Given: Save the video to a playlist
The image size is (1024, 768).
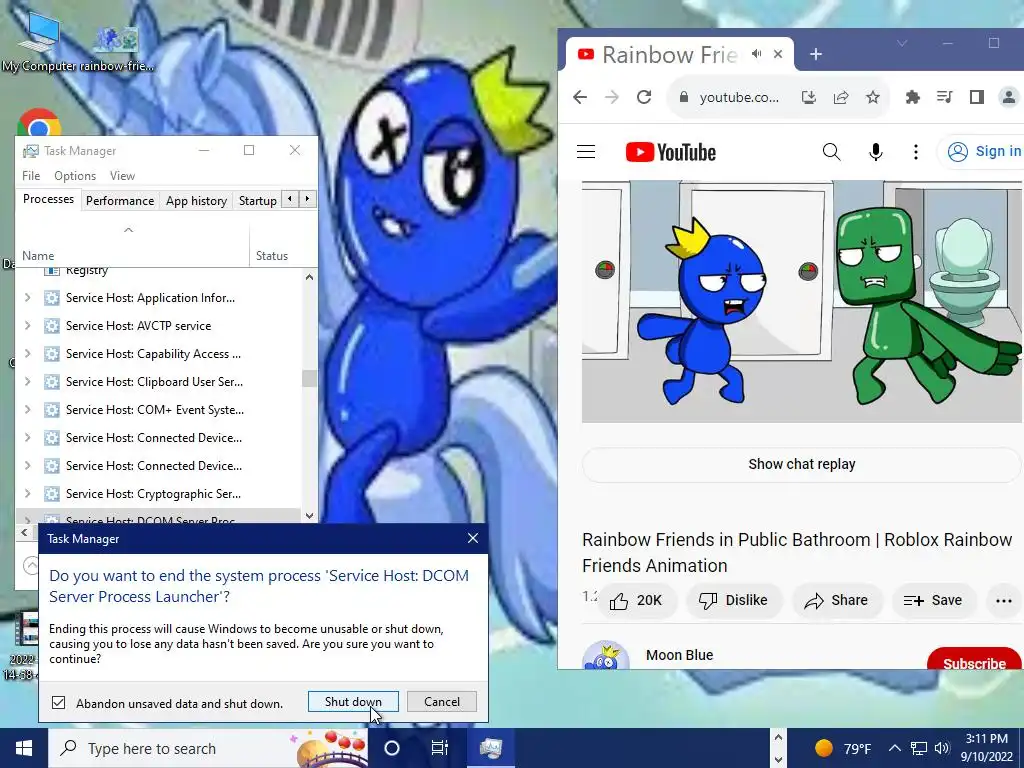Looking at the screenshot, I should (x=933, y=601).
